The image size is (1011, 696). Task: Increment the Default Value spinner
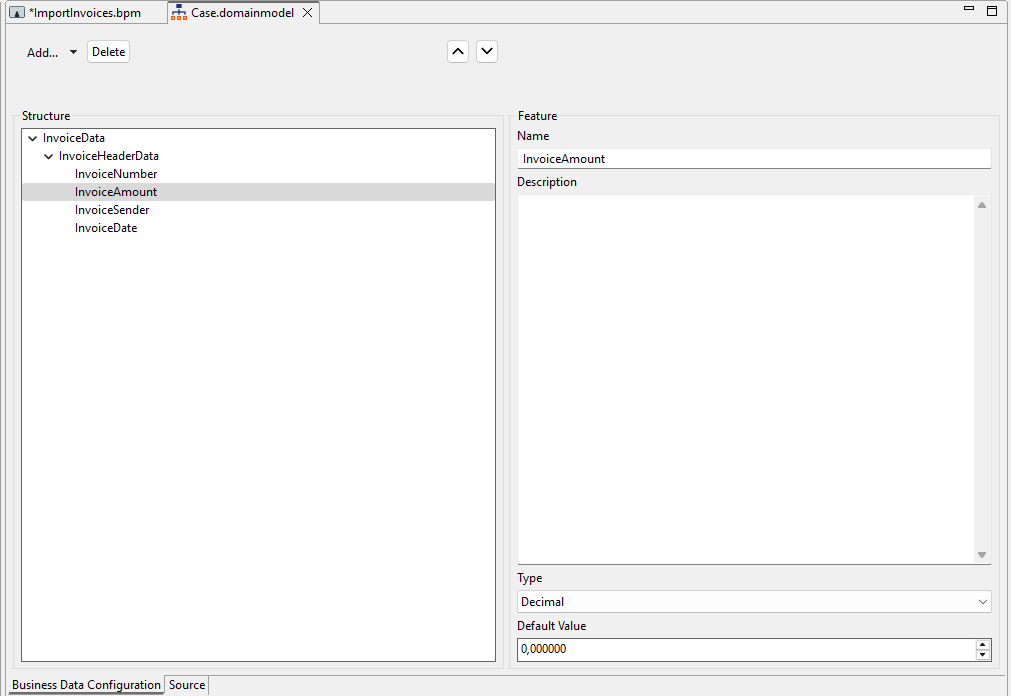point(983,644)
